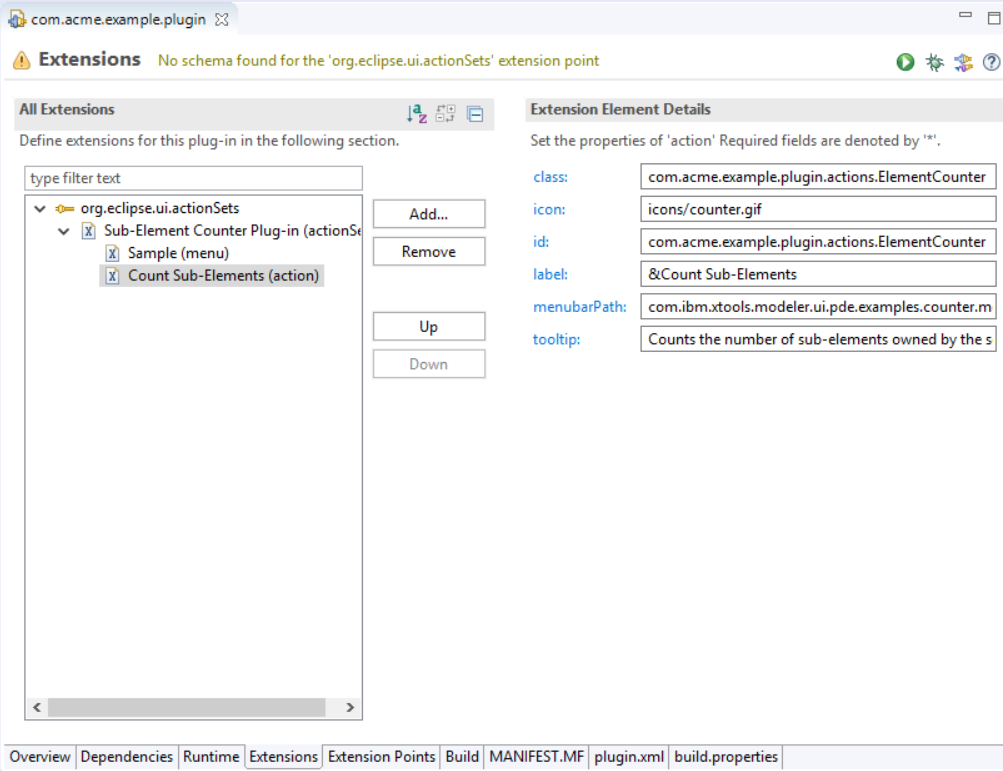1003x771 pixels.
Task: Go to the Extension Points tab
Action: (381, 757)
